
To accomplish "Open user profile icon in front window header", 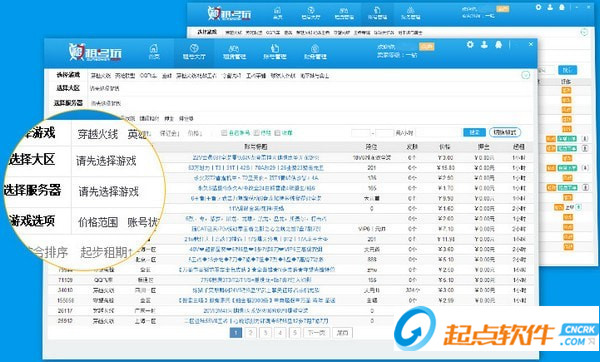I will tap(484, 45).
